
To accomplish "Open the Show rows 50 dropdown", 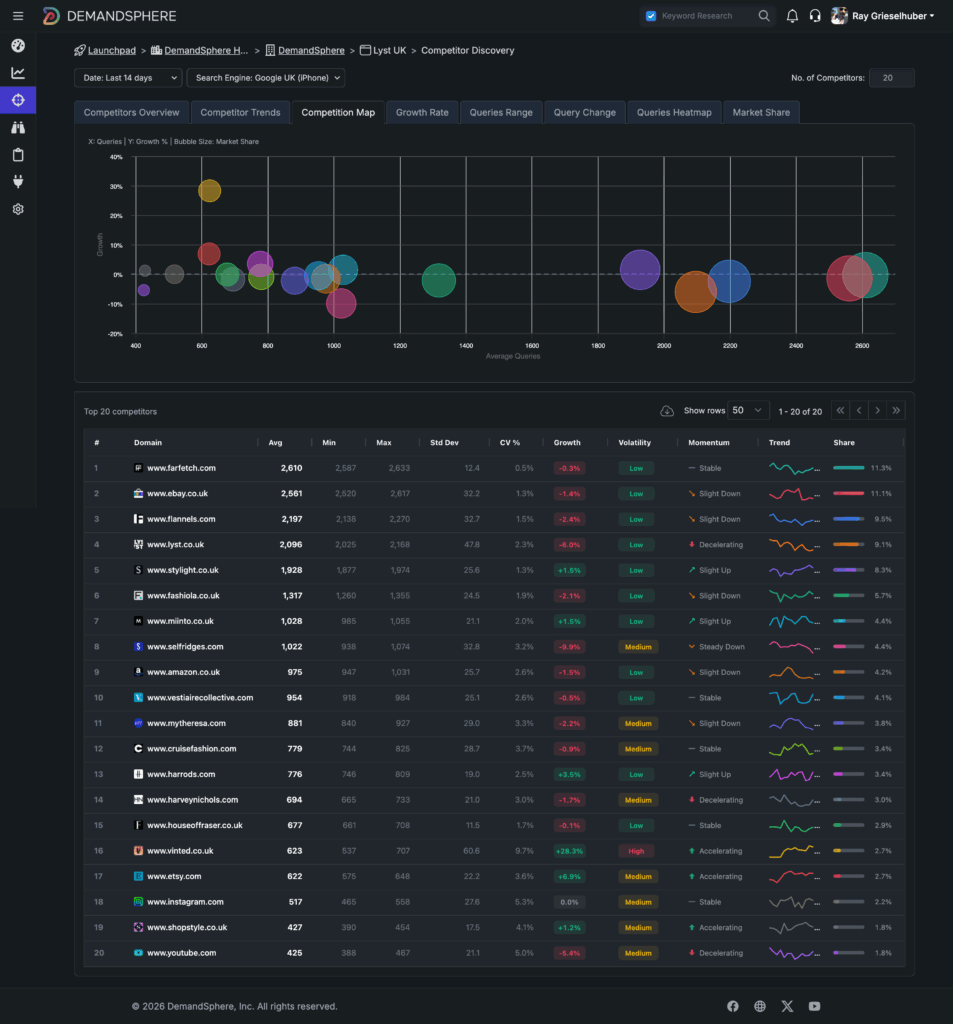I will (748, 410).
